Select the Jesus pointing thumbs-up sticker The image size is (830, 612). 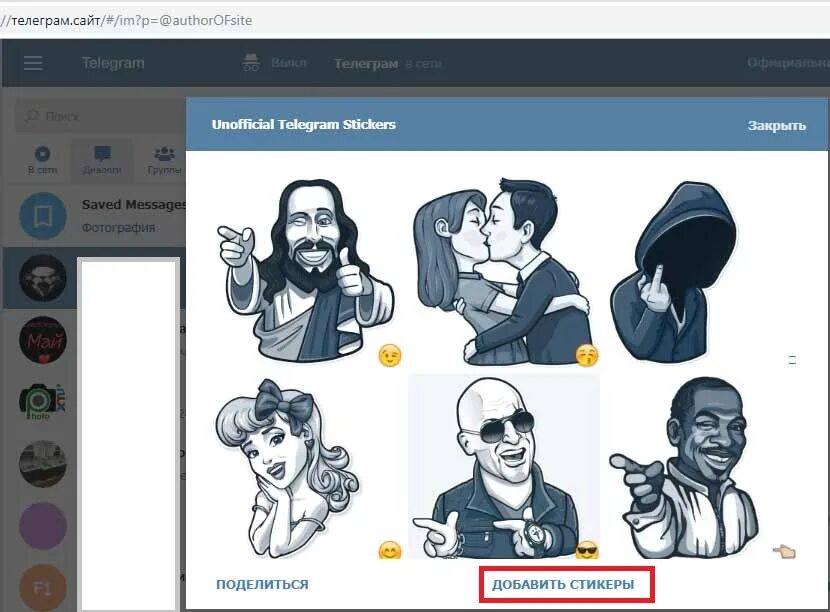(305, 270)
